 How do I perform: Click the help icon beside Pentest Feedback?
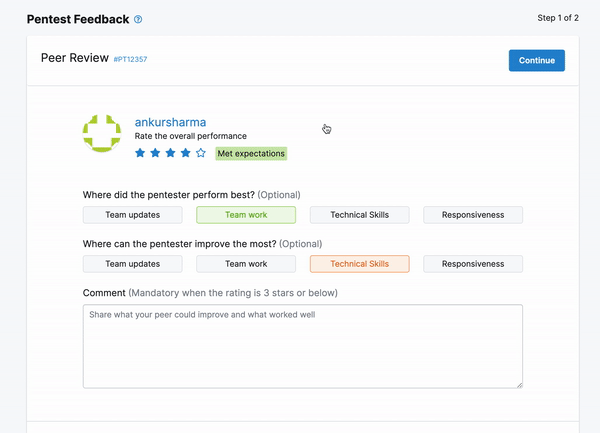pos(138,19)
